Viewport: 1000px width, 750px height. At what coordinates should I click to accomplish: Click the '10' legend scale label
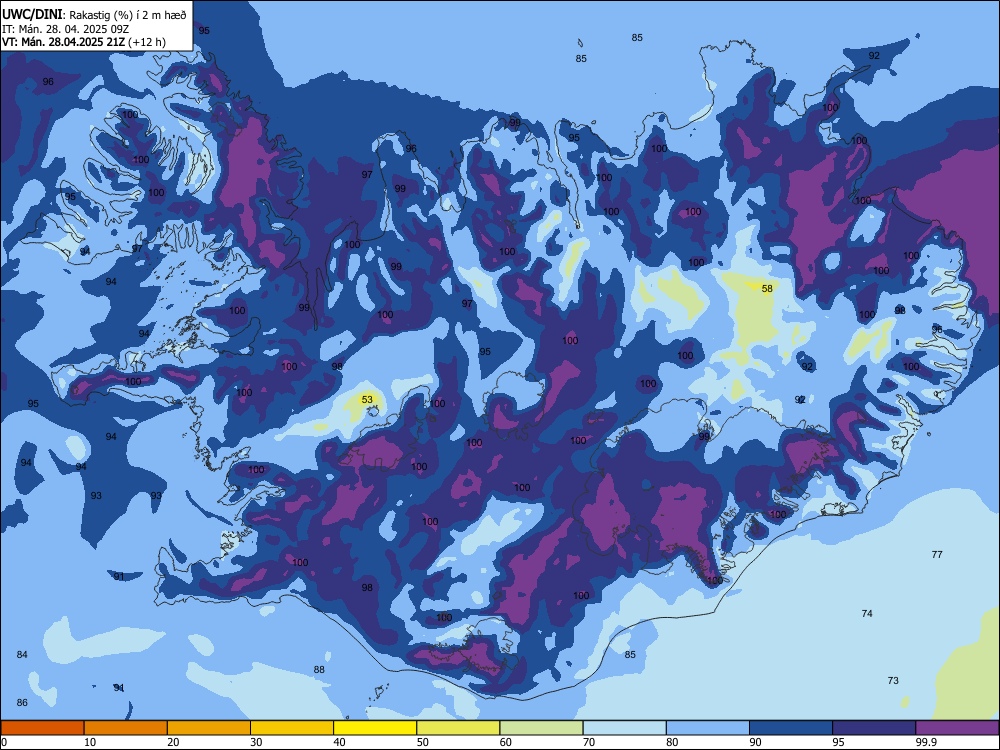pos(90,742)
